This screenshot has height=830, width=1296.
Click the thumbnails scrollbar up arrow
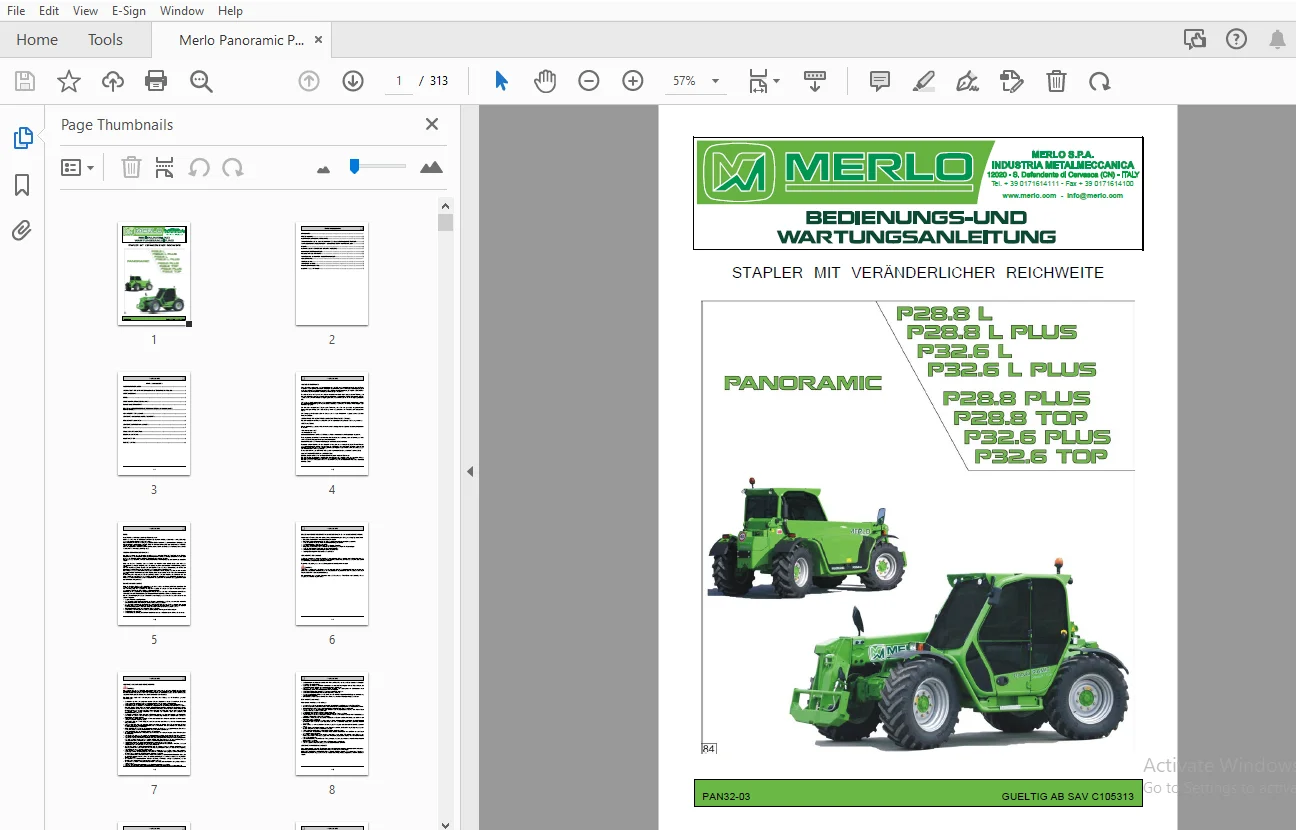click(x=446, y=205)
